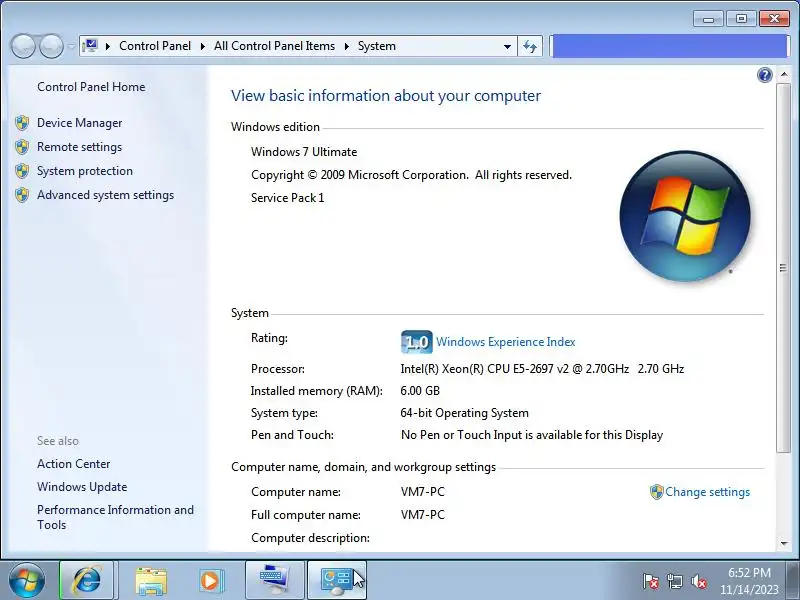Click the Back navigation button
Viewport: 800px width, 600px height.
tap(23, 46)
